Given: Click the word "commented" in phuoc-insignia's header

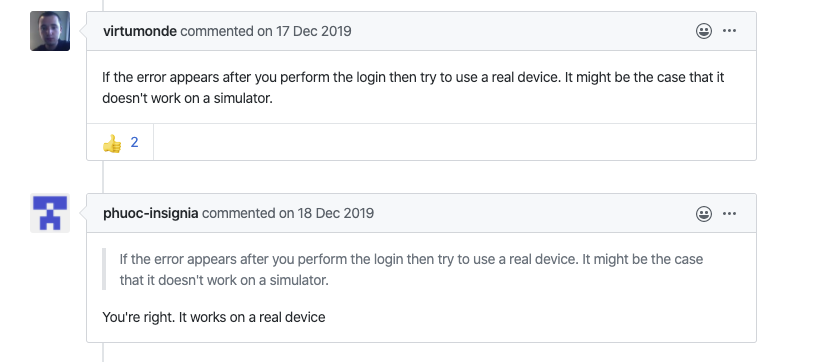Looking at the screenshot, I should tap(239, 213).
